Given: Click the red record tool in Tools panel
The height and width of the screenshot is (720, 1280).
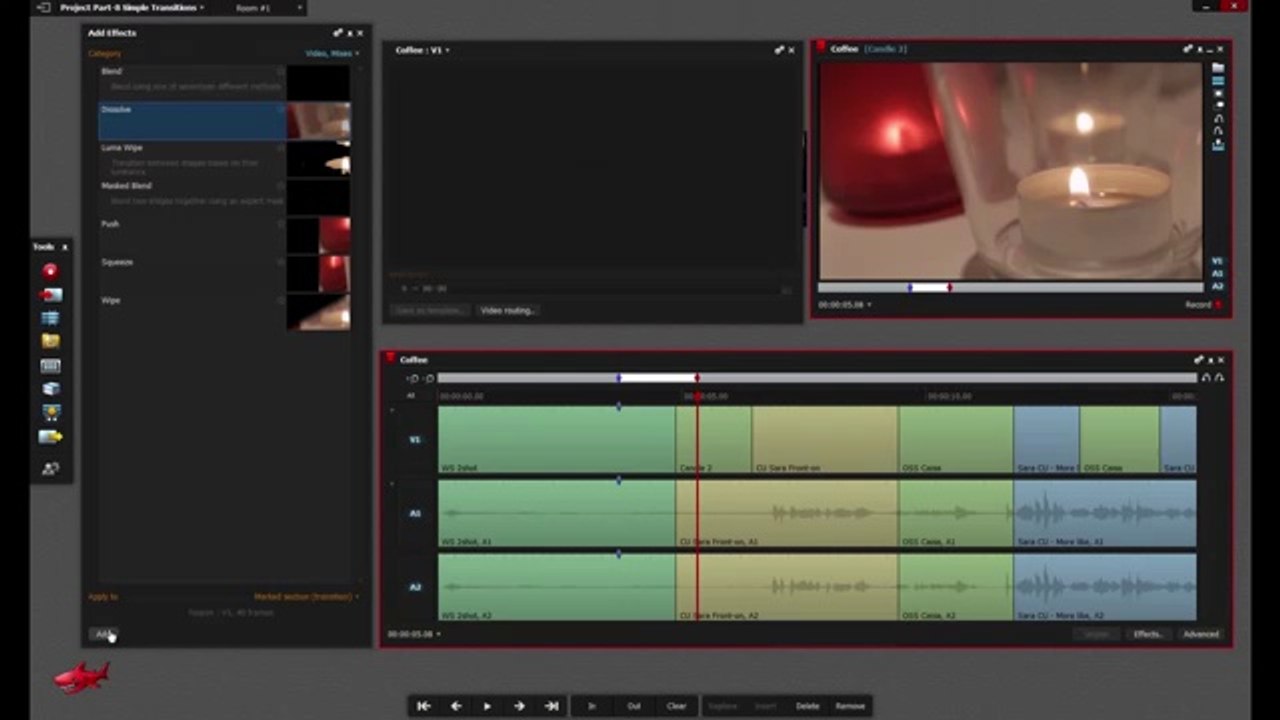Looking at the screenshot, I should [50, 271].
